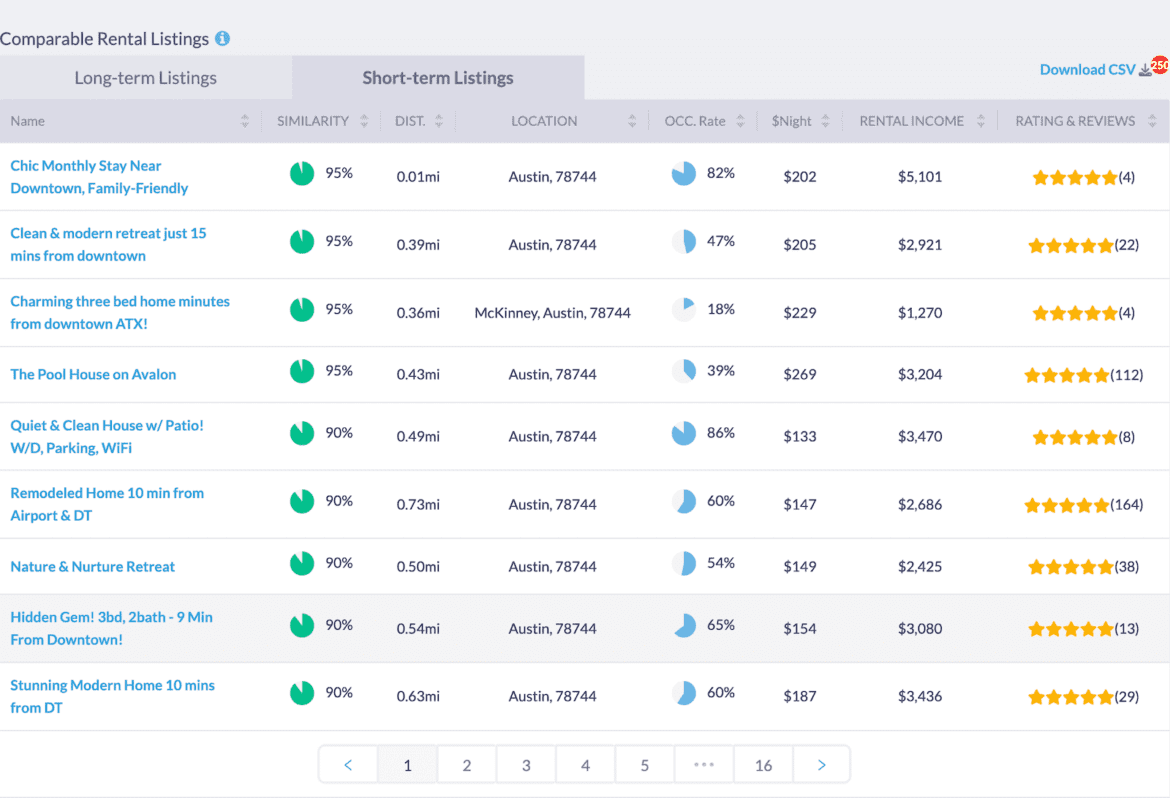Click the pagination ellipsis to see more pages
Image resolution: width=1170 pixels, height=798 pixels.
point(704,764)
